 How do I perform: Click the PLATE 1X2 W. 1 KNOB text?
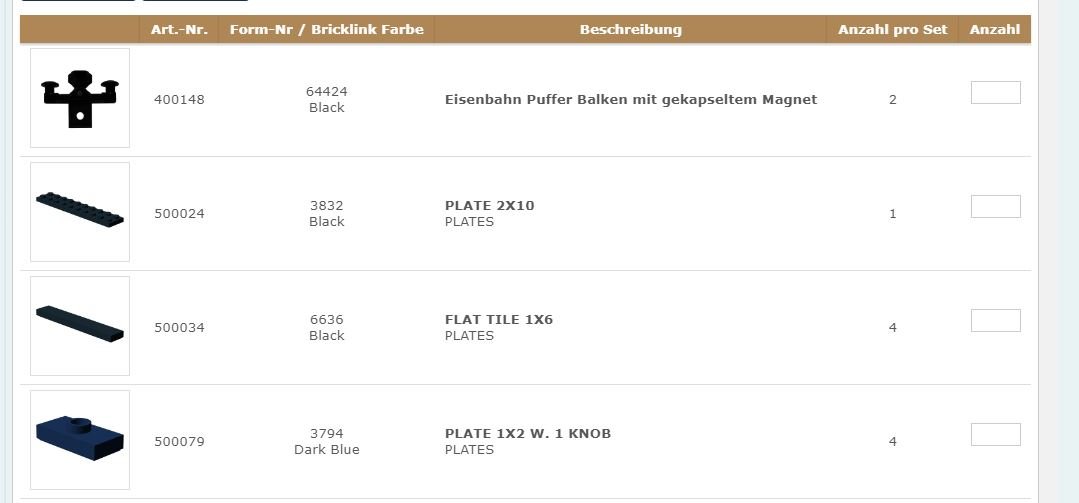[527, 434]
